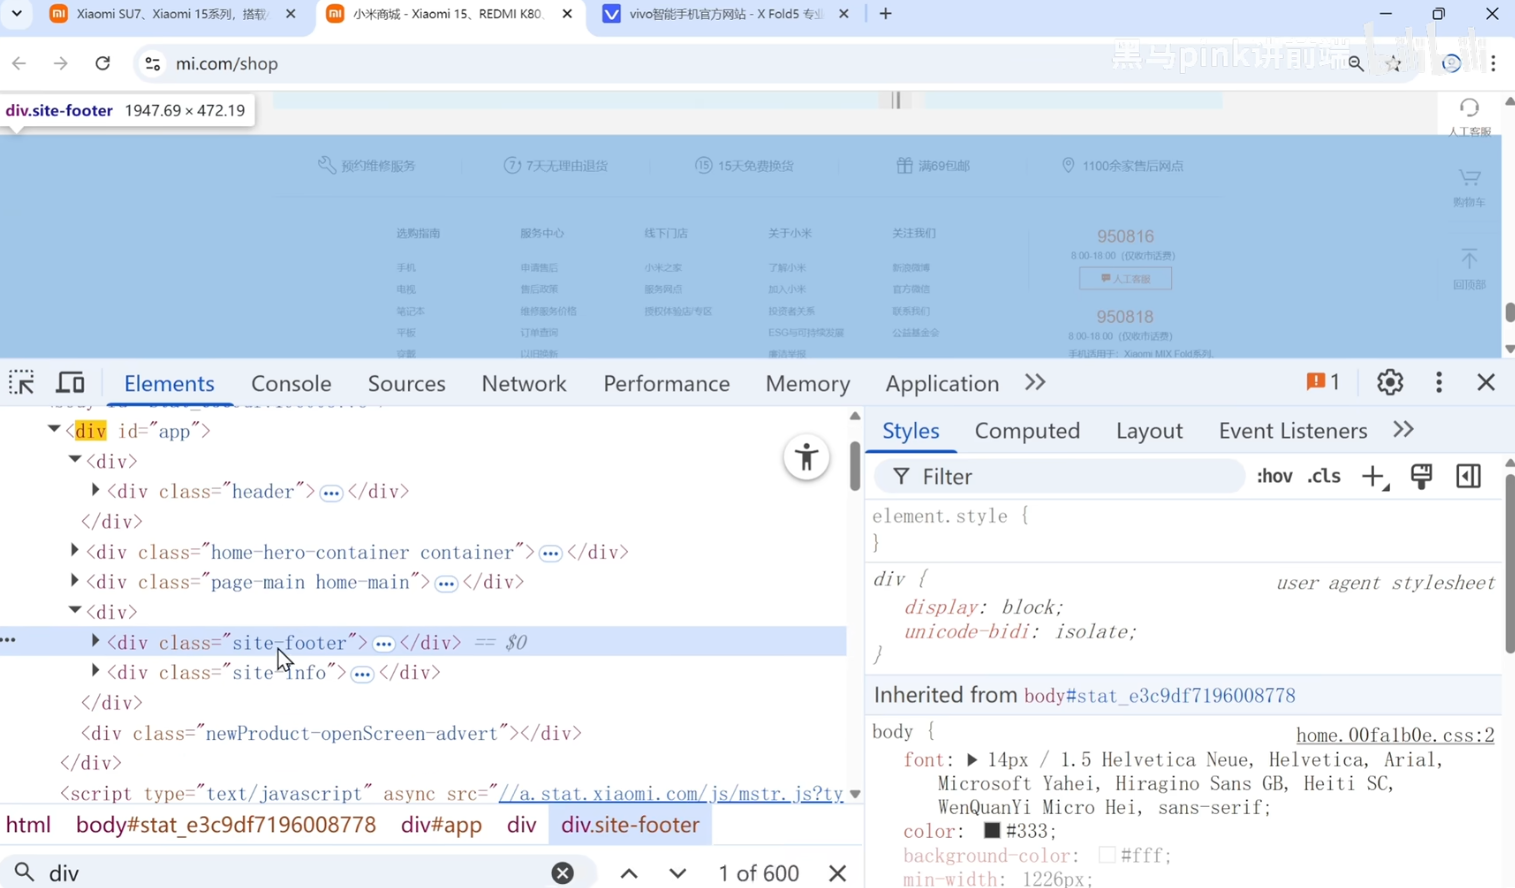Expand the home-hero-container div node
The image size is (1515, 888).
(x=75, y=551)
